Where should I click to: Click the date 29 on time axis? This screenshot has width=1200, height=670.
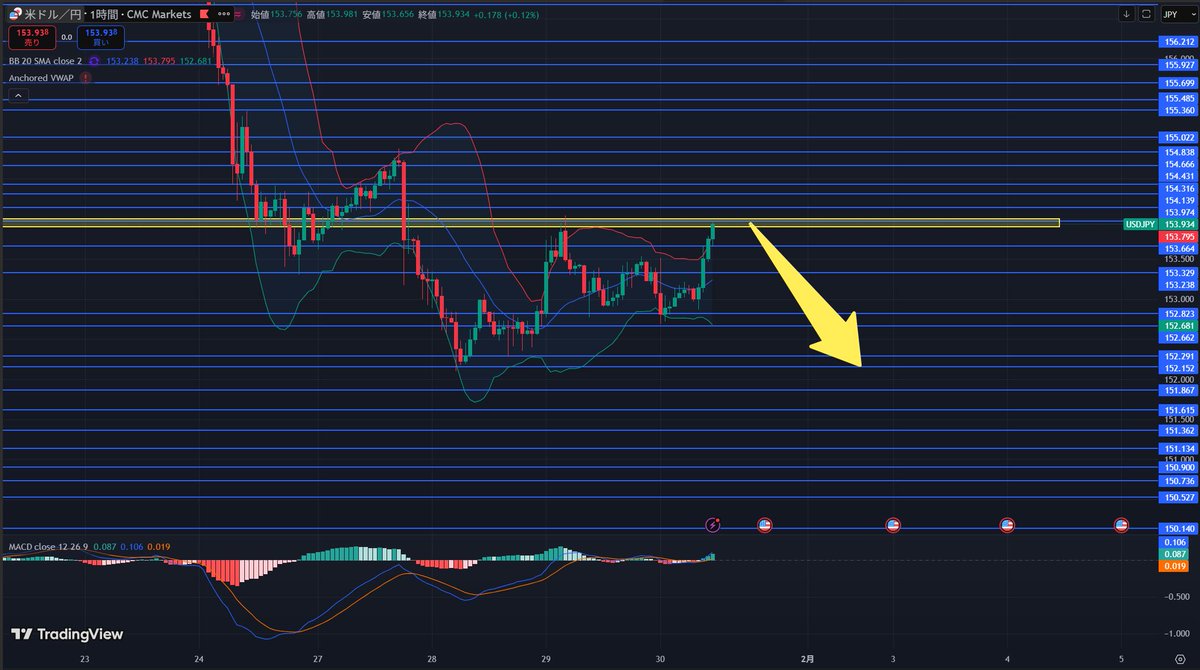[x=545, y=659]
